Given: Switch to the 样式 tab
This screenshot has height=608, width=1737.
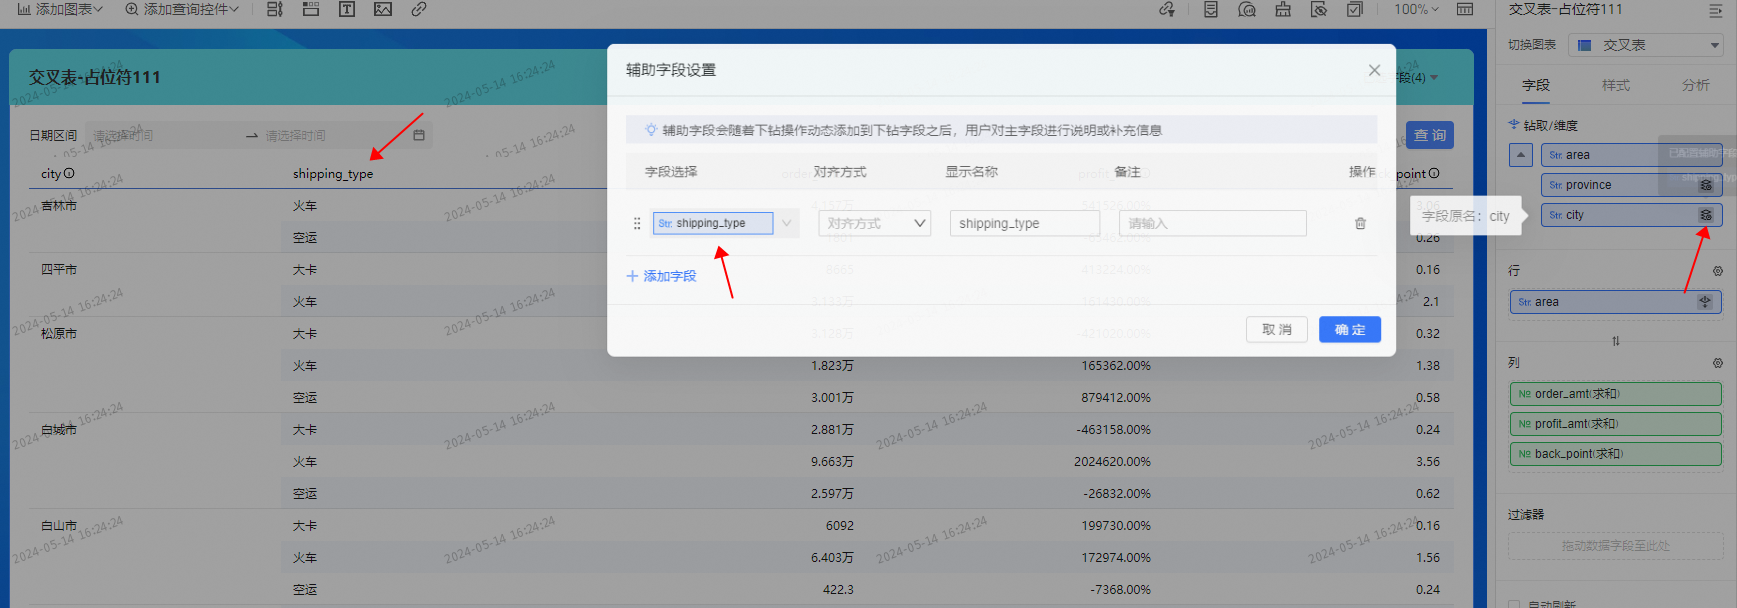Looking at the screenshot, I should tap(1615, 85).
